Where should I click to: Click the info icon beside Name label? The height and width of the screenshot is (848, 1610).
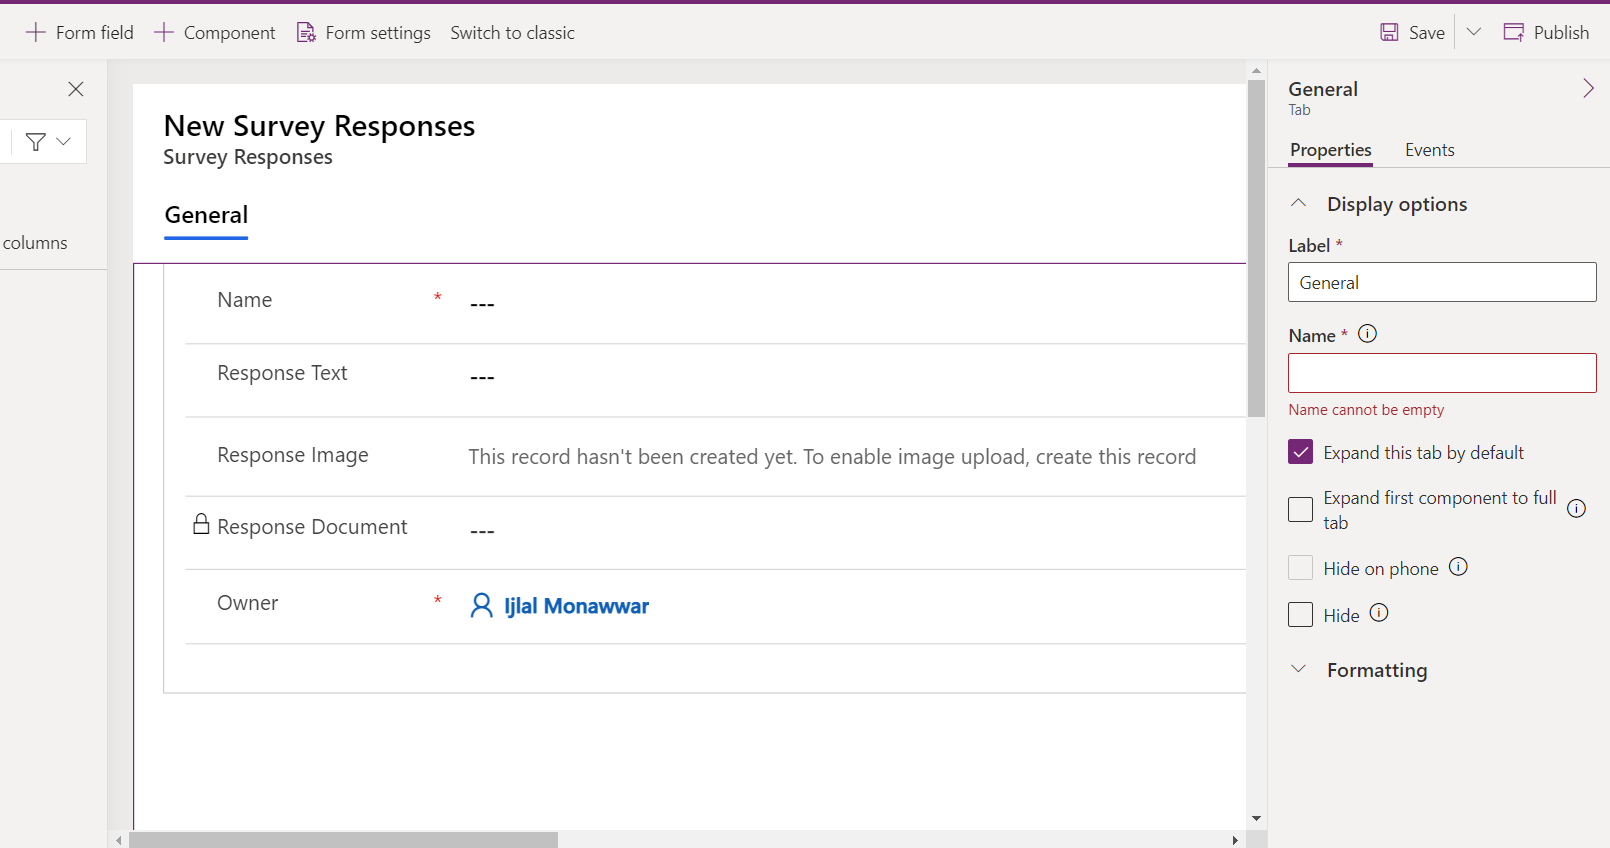tap(1367, 334)
